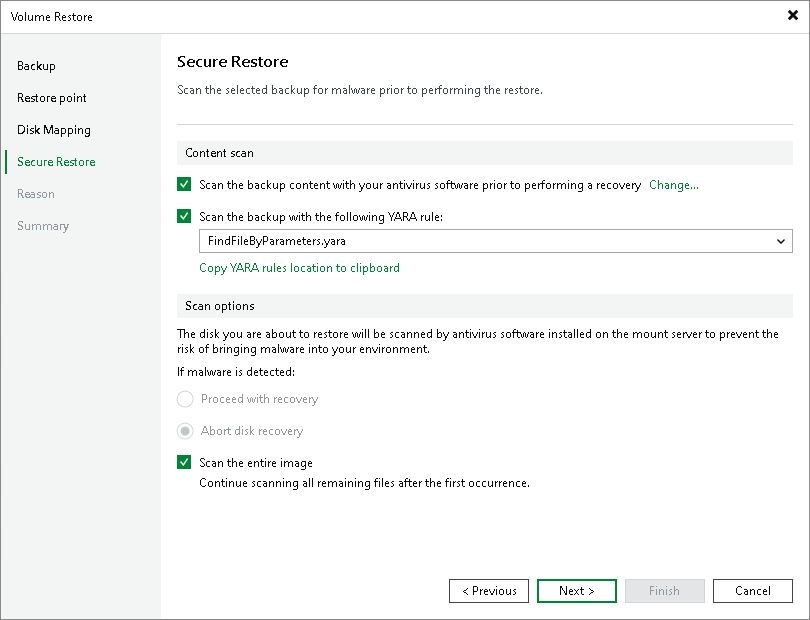Click the Secure Restore page heading
810x620 pixels.
232,61
